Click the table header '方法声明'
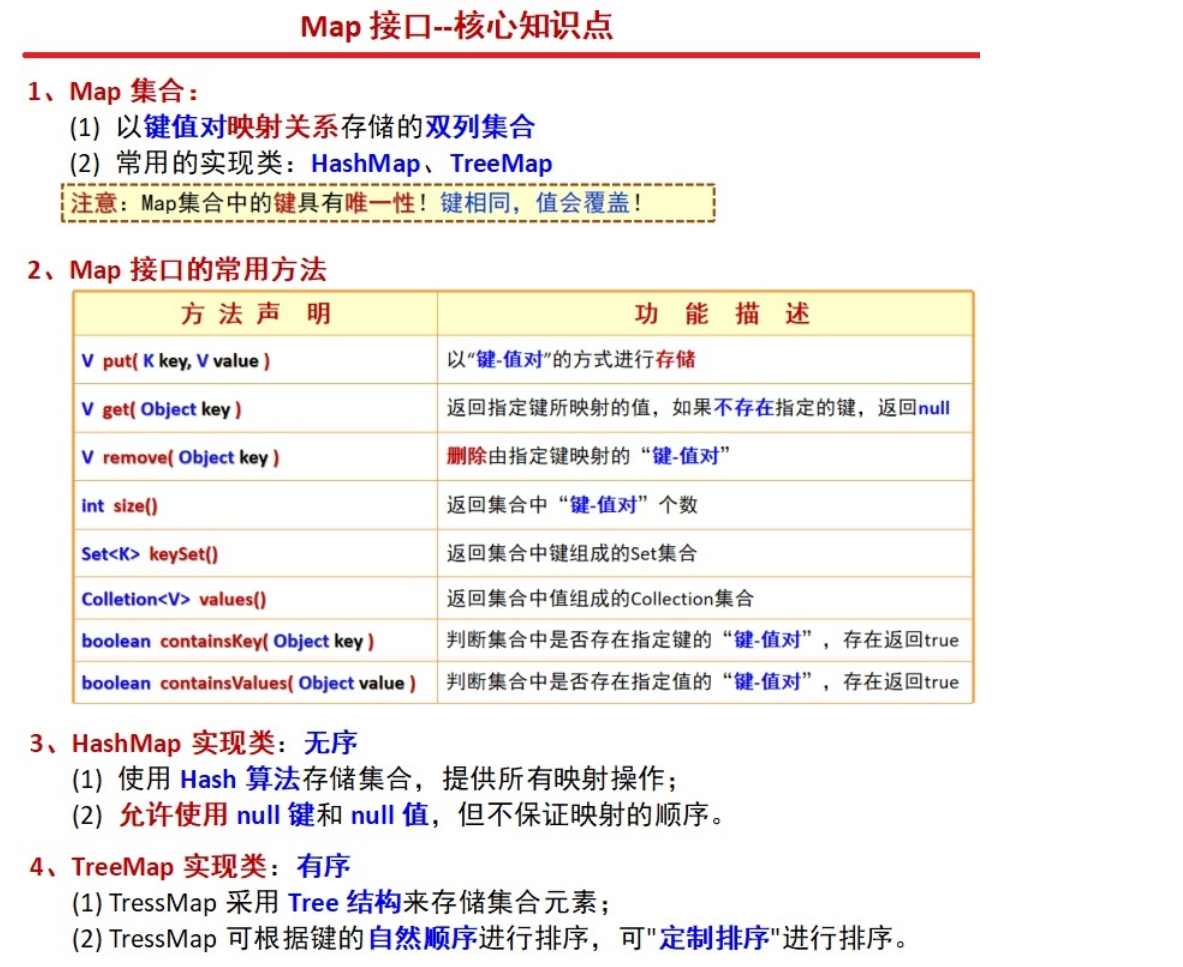The image size is (1183, 967). (x=256, y=313)
